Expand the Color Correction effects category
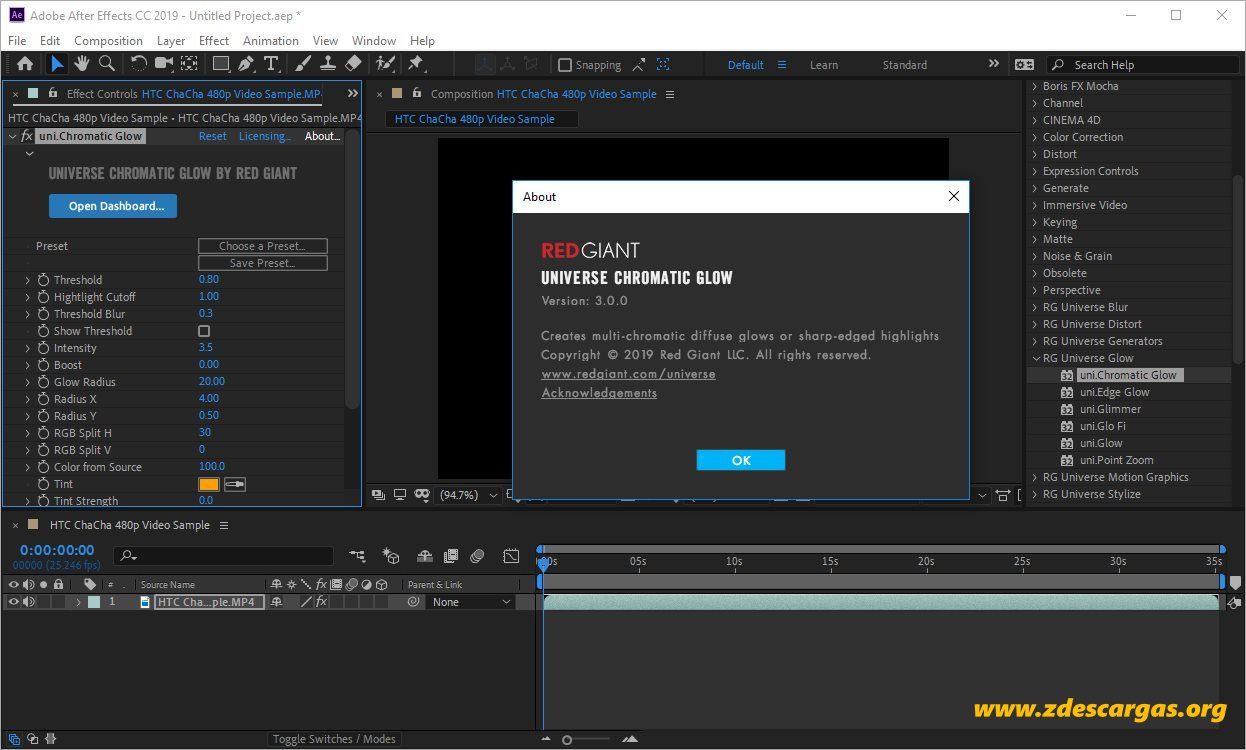The image size is (1246, 750). (x=1034, y=137)
